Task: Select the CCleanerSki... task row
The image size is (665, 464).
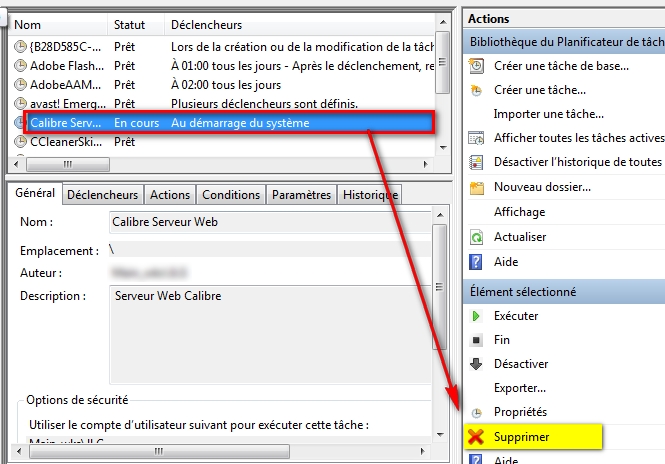Action: click(x=222, y=142)
